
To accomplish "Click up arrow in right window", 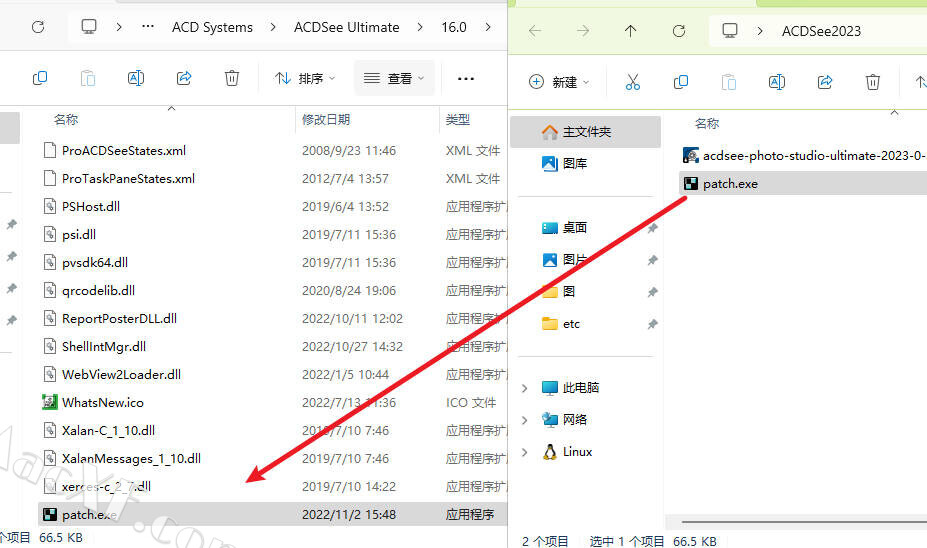I will [x=631, y=31].
